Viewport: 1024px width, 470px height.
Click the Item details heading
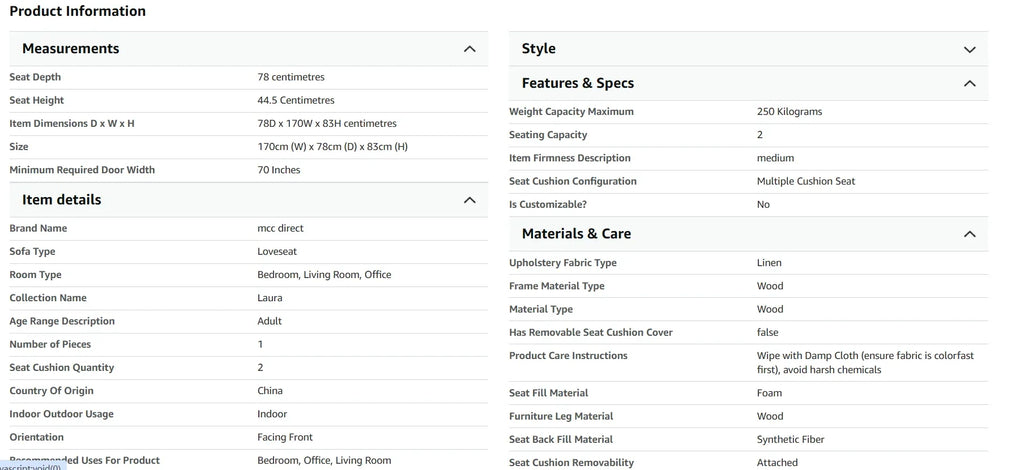click(61, 200)
